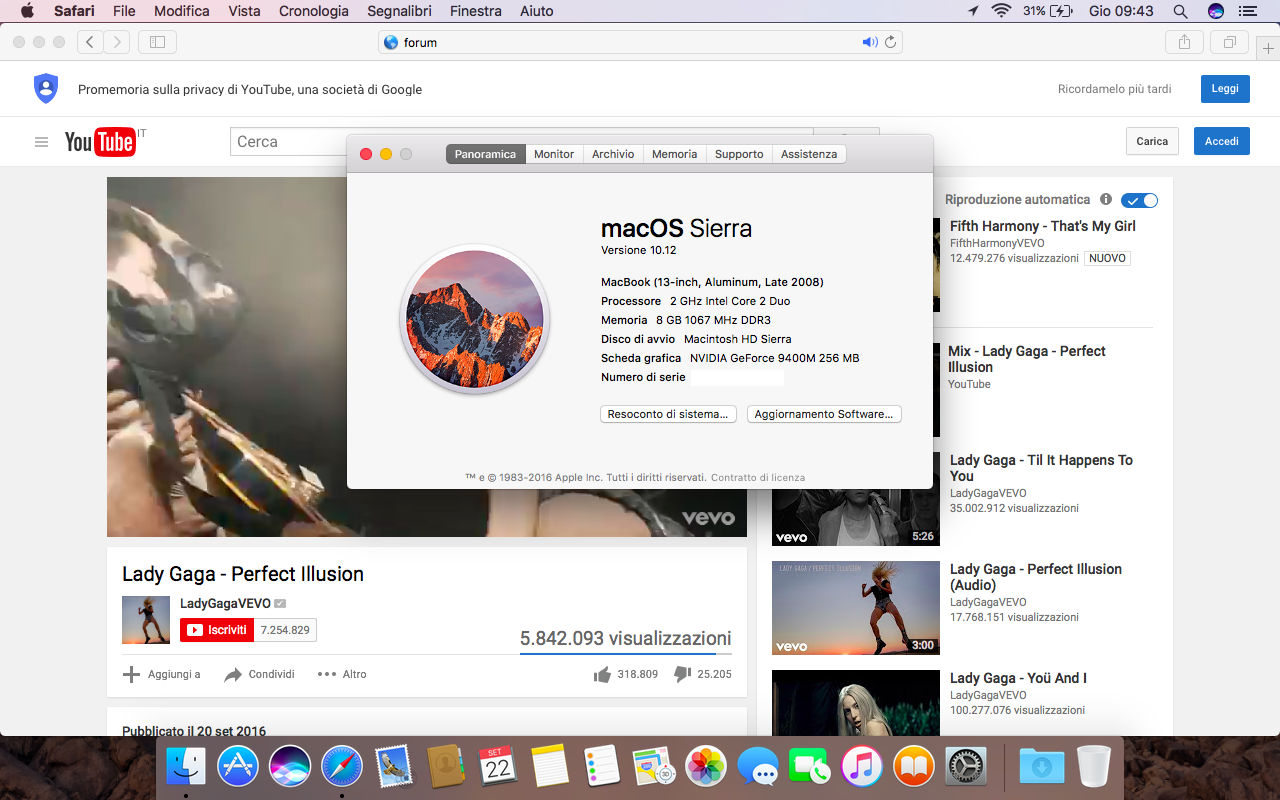The image size is (1280, 800).
Task: Open LadyGagaVEVO channel avatar thumbnail
Action: click(146, 620)
